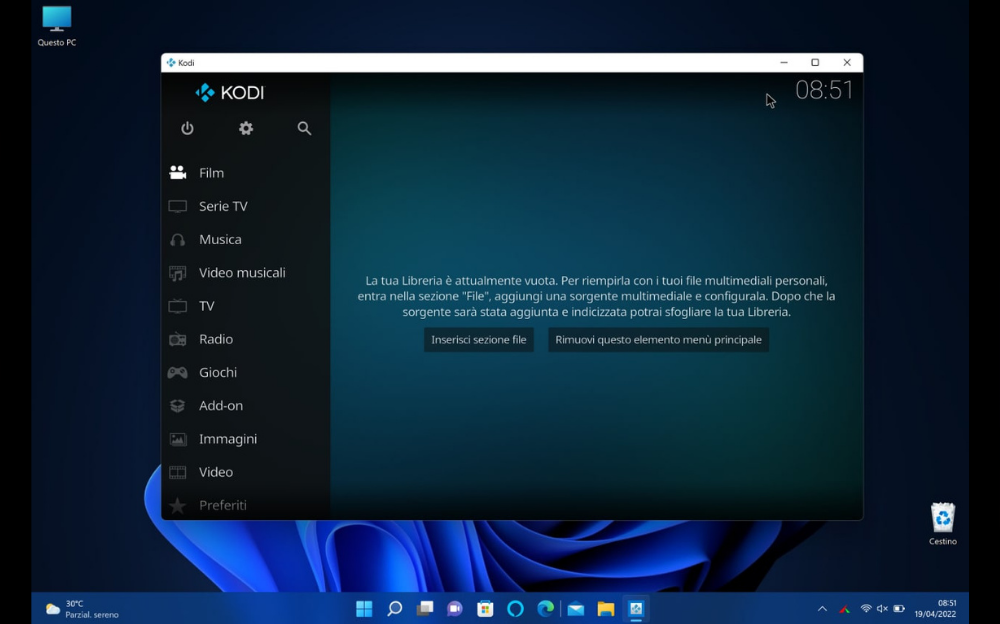Open weather widget 30°C Parzial. sereno

82,609
